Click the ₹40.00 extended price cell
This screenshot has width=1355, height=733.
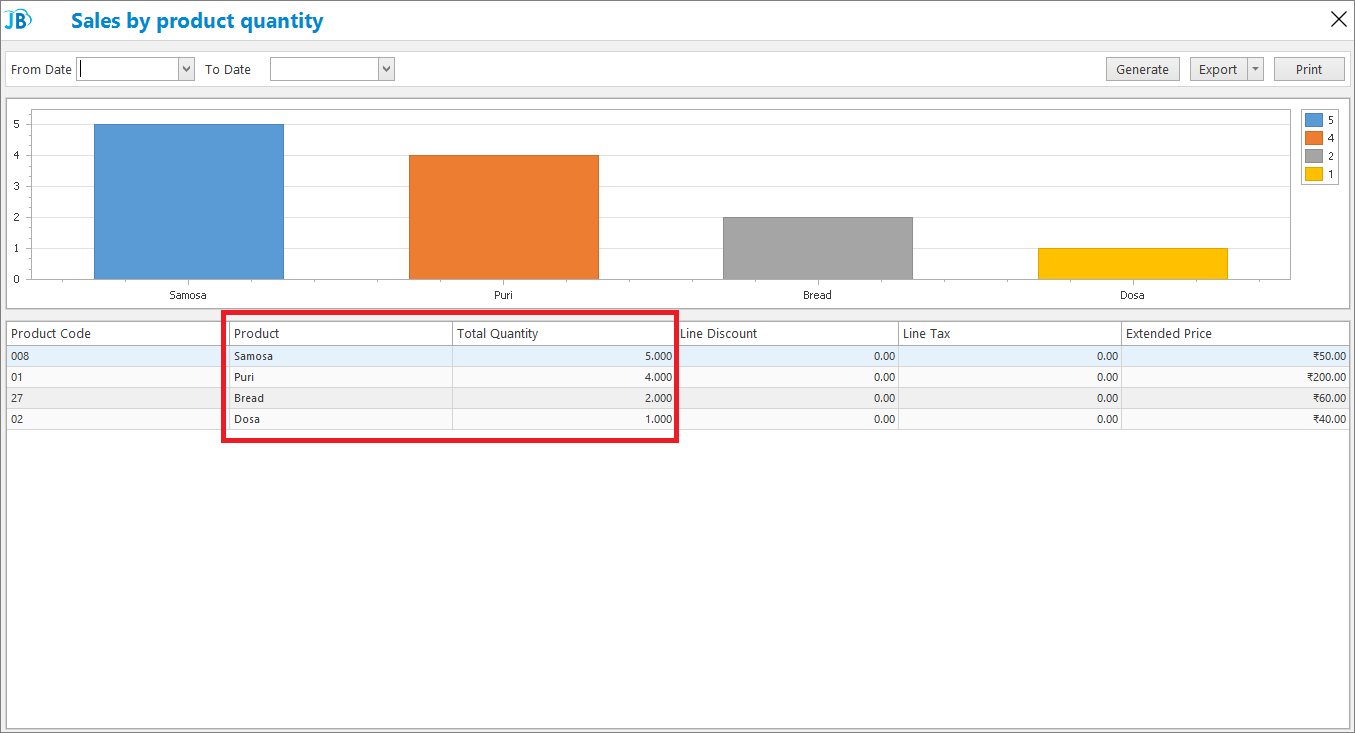pyautogui.click(x=1235, y=419)
